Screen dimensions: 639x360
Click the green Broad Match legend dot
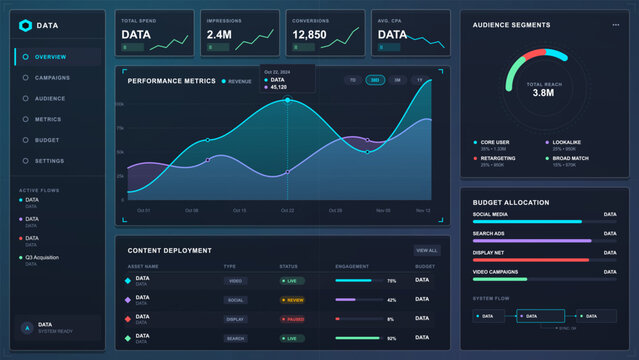tap(547, 158)
